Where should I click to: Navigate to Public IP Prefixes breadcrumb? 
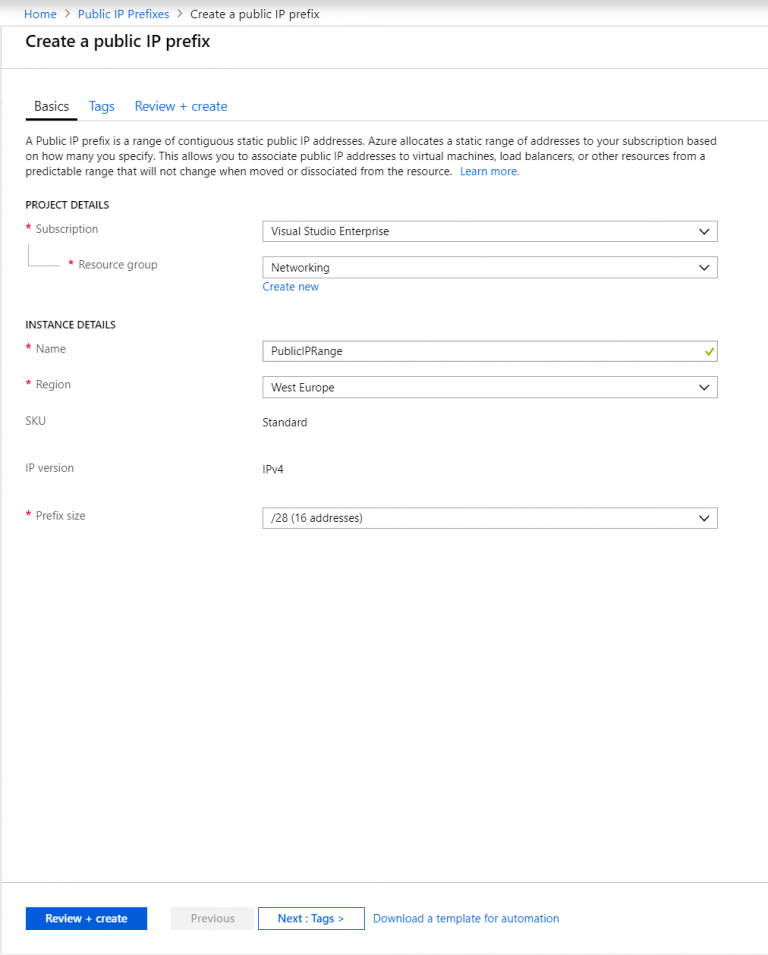click(x=123, y=14)
